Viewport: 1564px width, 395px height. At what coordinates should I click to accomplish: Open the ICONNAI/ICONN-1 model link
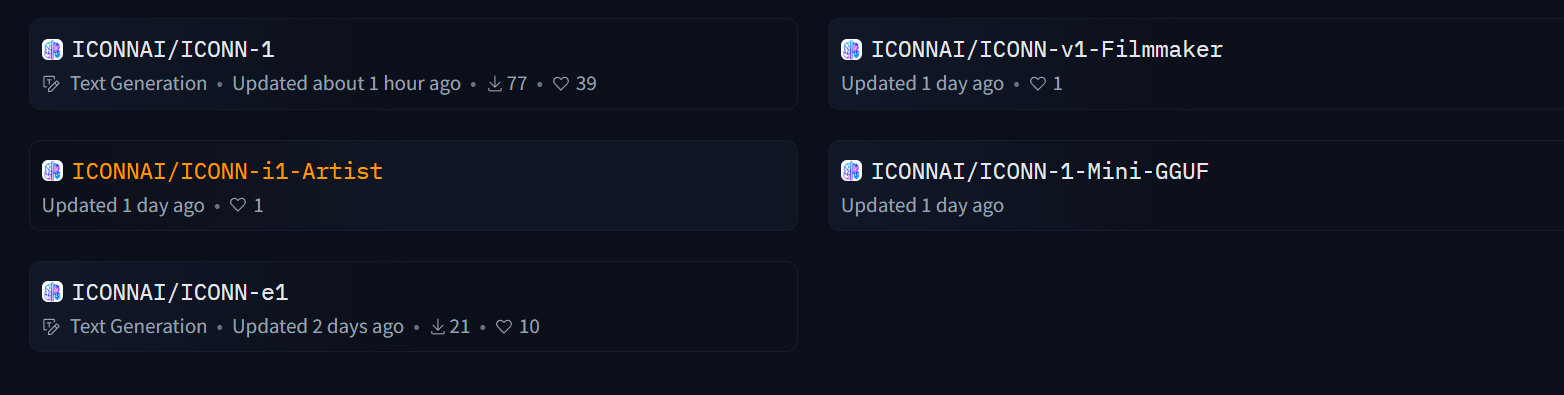pyautogui.click(x=173, y=49)
